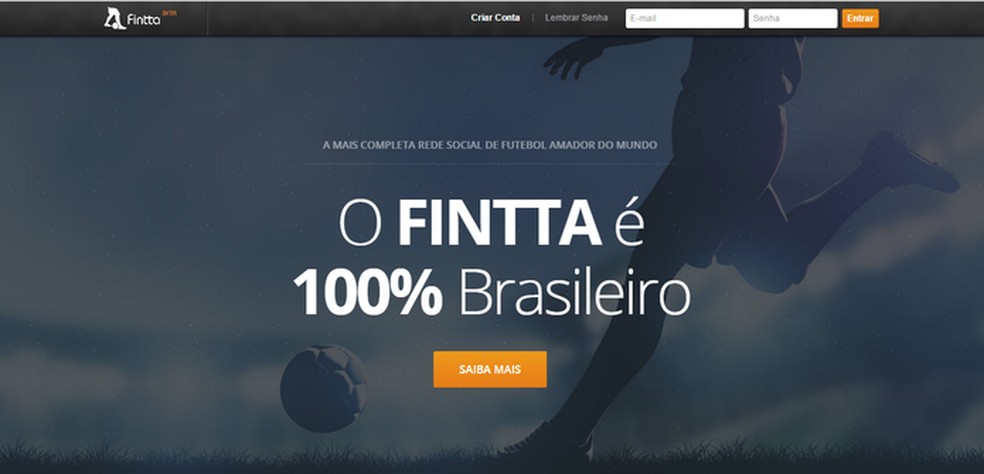Click the bold FINTTA headline word

click(x=500, y=222)
